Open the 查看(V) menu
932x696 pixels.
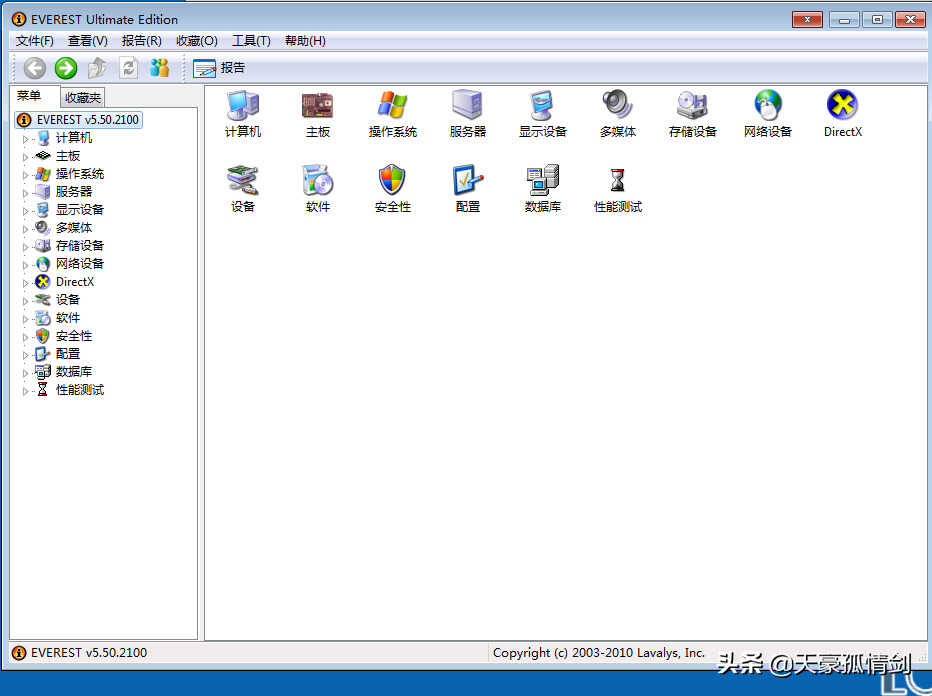coord(87,40)
